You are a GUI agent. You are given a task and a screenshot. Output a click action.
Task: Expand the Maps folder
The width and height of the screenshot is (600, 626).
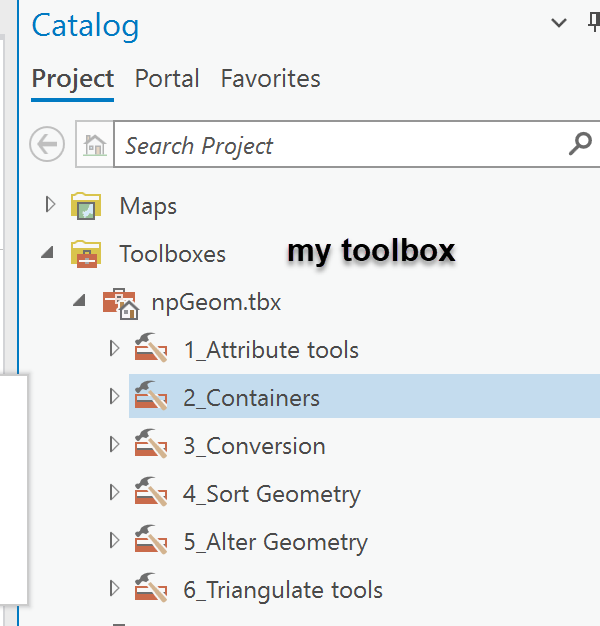pos(50,206)
